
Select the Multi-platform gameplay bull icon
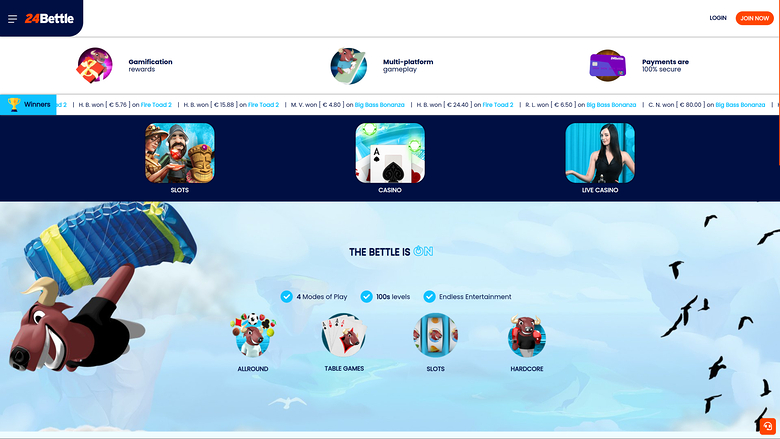(x=349, y=66)
